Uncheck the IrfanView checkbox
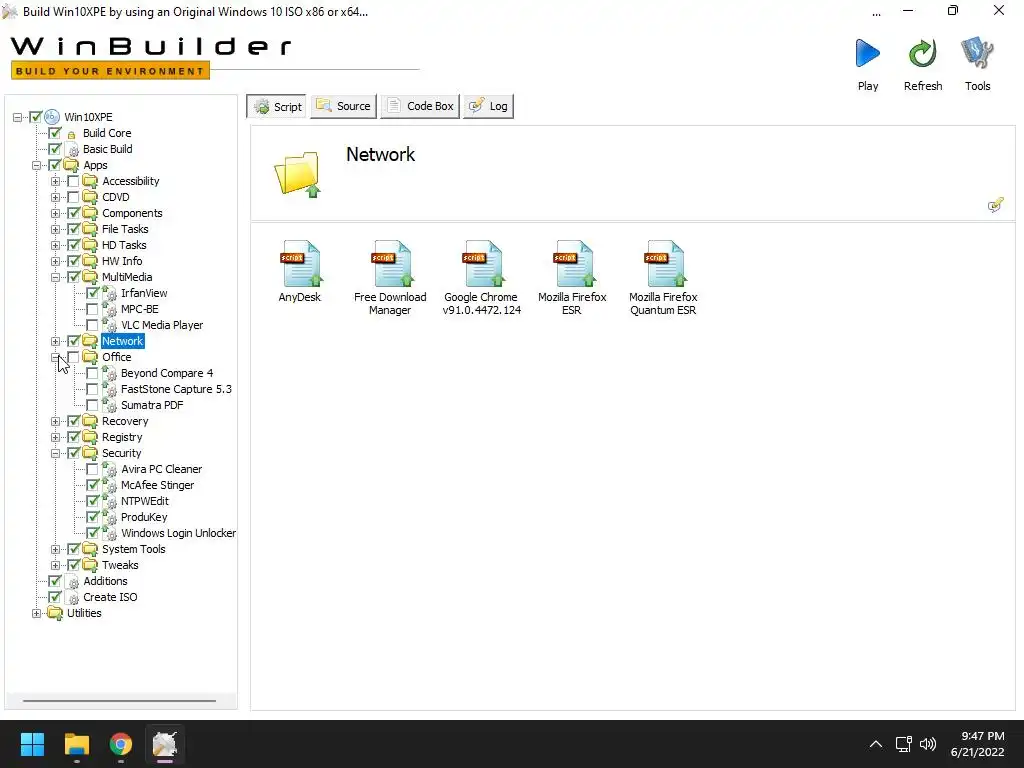The height and width of the screenshot is (768, 1024). [93, 293]
